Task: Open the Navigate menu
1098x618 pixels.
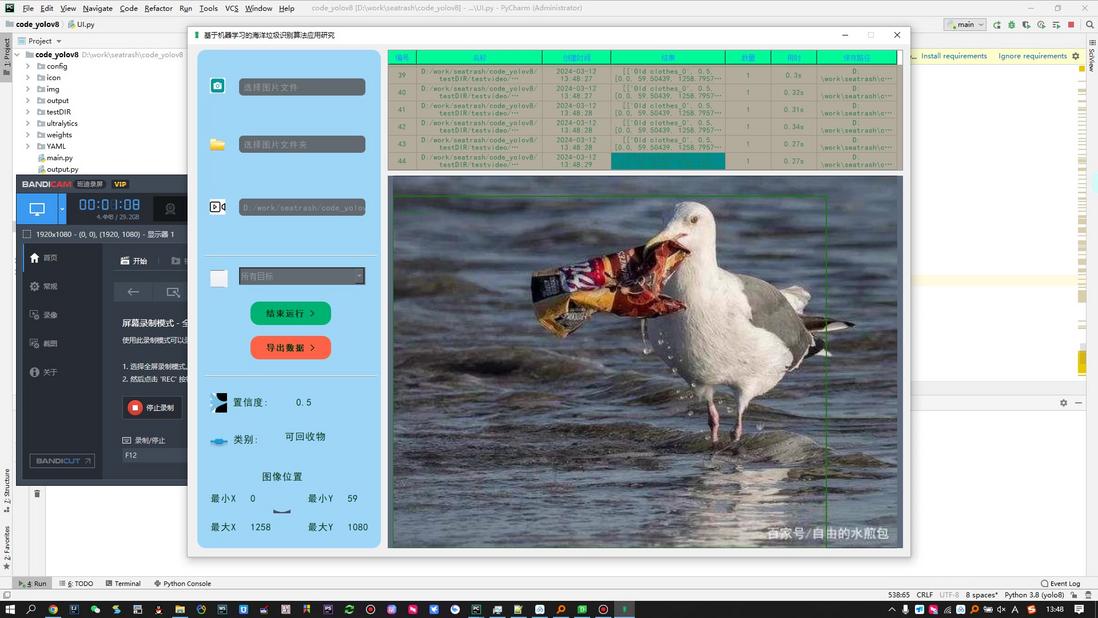Action: tap(97, 8)
